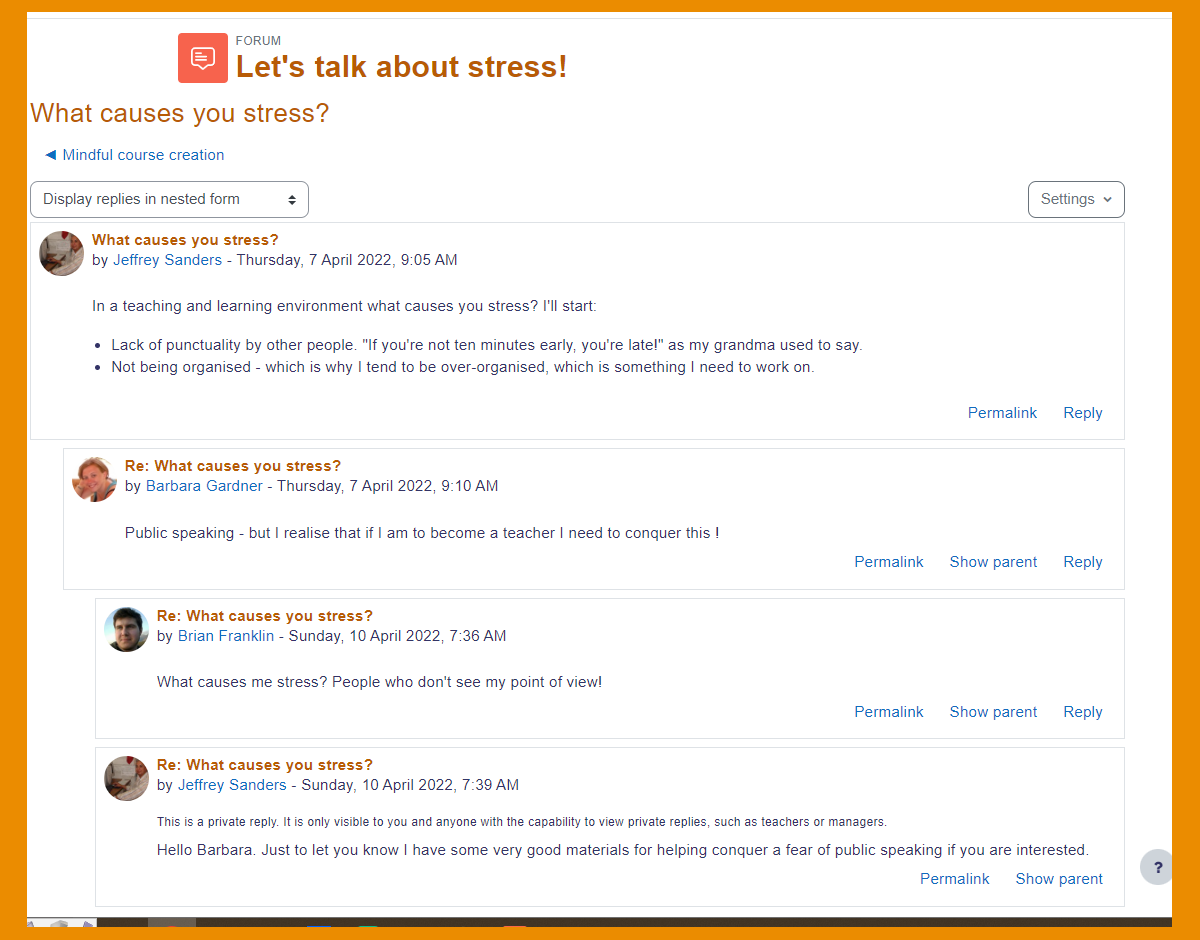Open Permalink for the original post
Screen dimensions: 1200x940
pos(1002,413)
